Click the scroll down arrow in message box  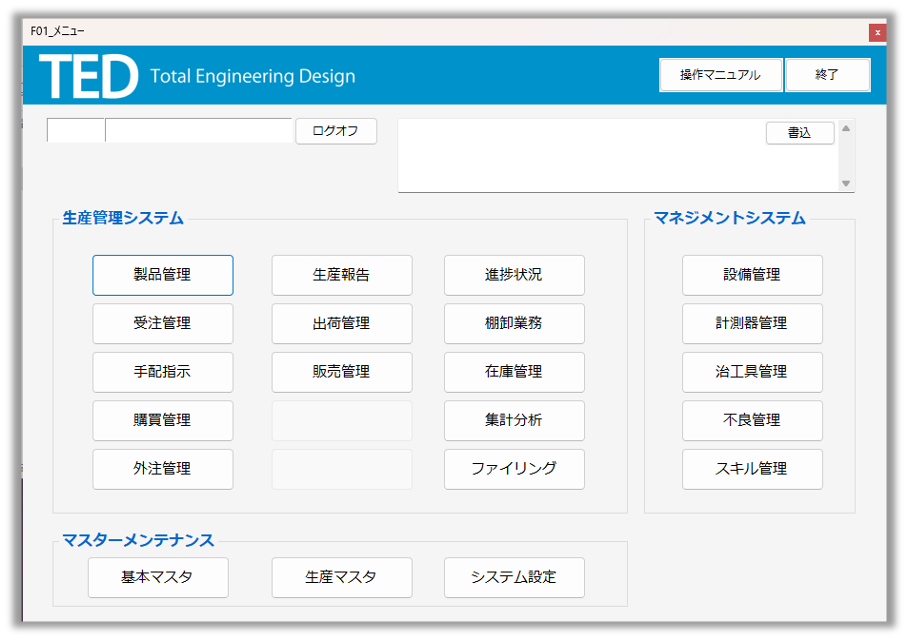point(846,183)
